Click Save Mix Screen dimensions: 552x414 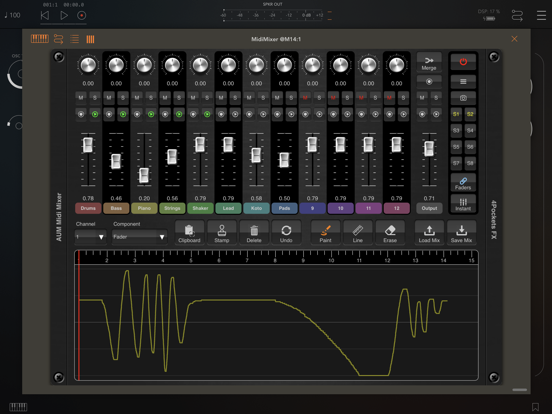click(x=462, y=233)
